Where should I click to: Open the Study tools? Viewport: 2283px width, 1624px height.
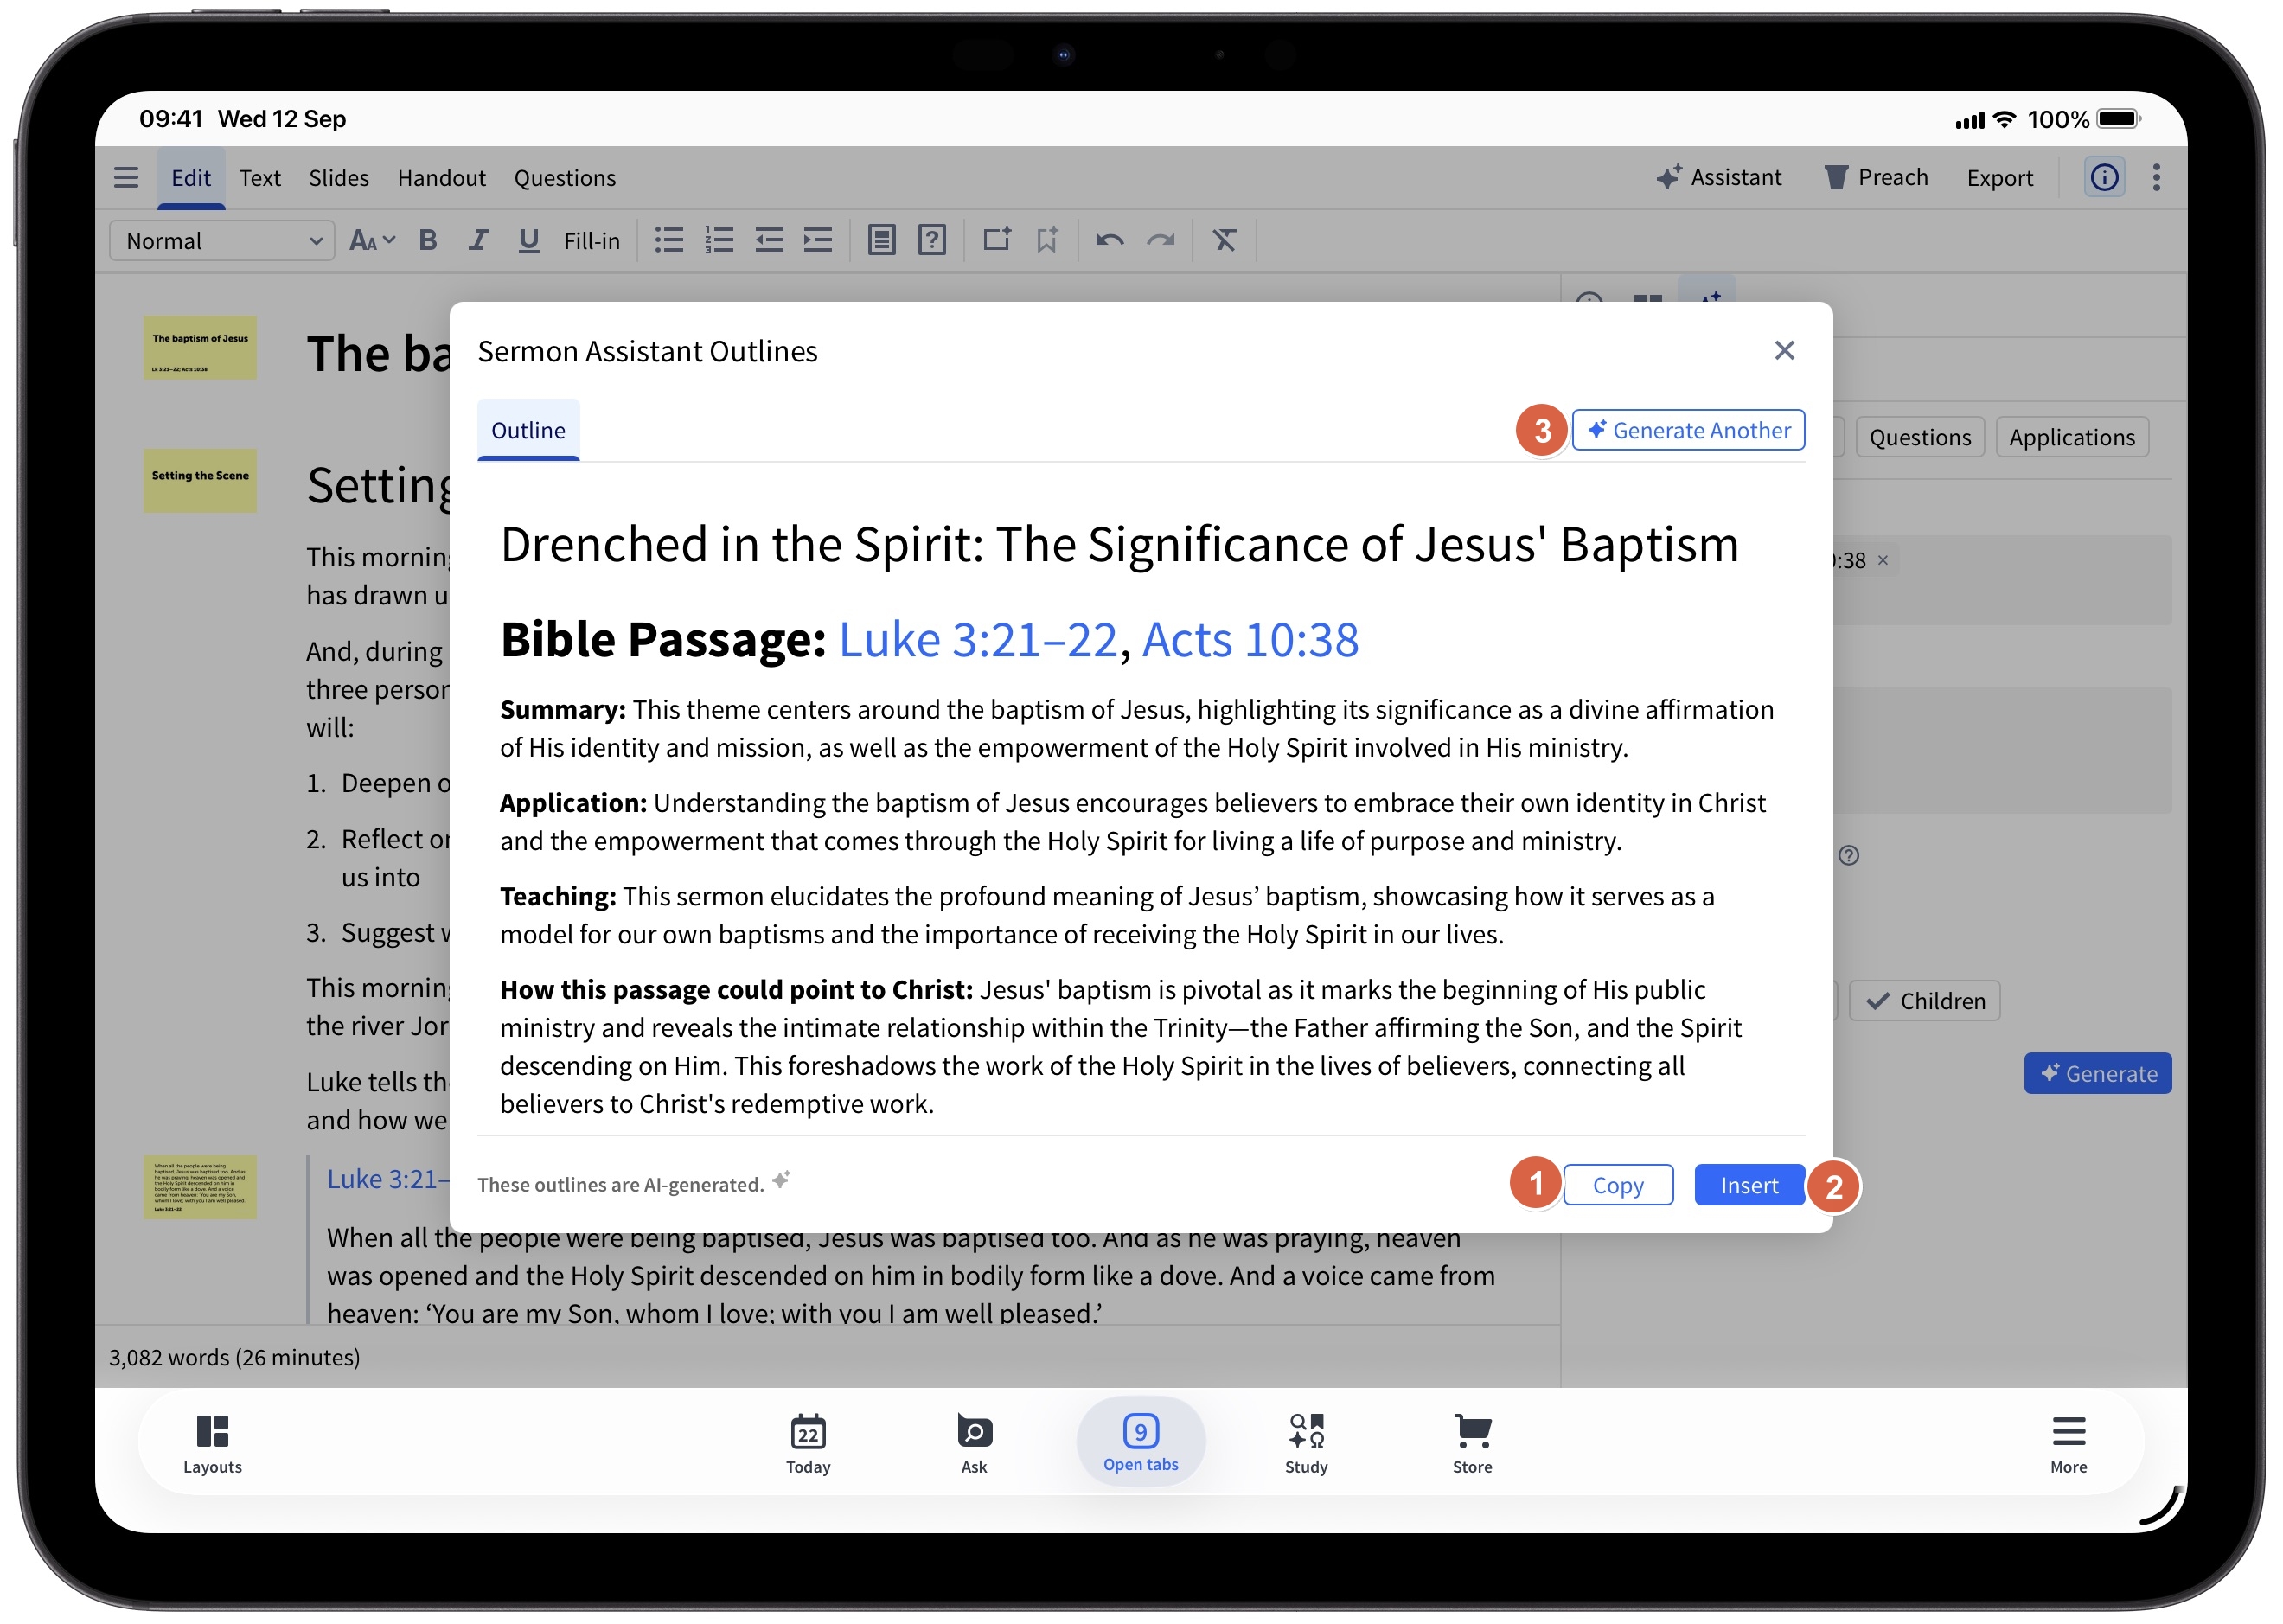coord(1306,1445)
